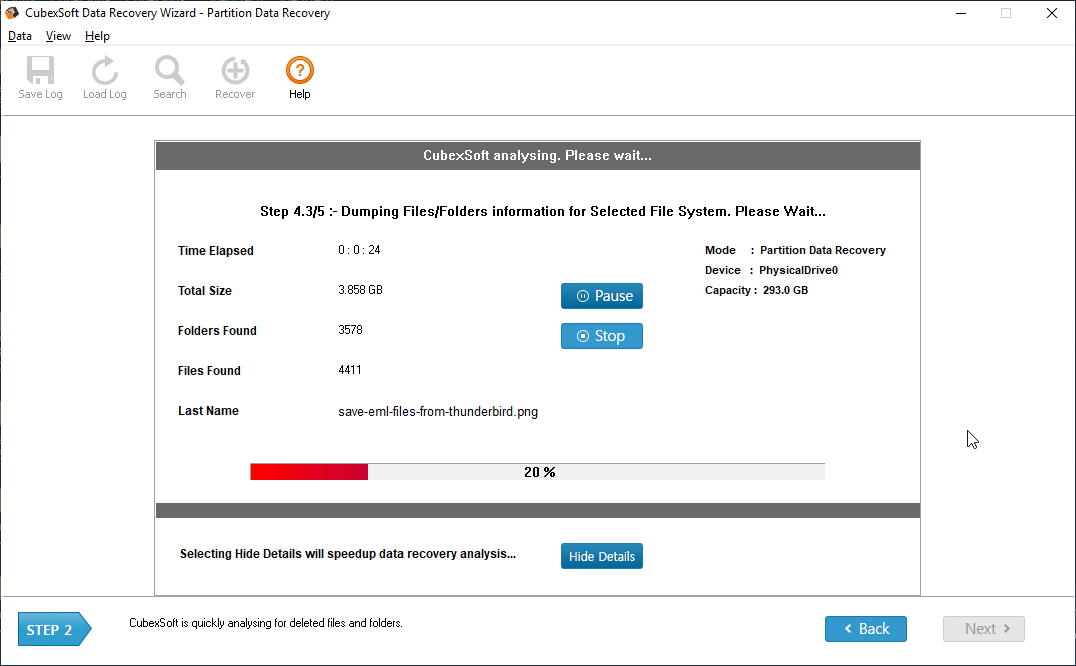The width and height of the screenshot is (1076, 666).
Task: Click the Load Log toolbar icon
Action: coord(104,78)
